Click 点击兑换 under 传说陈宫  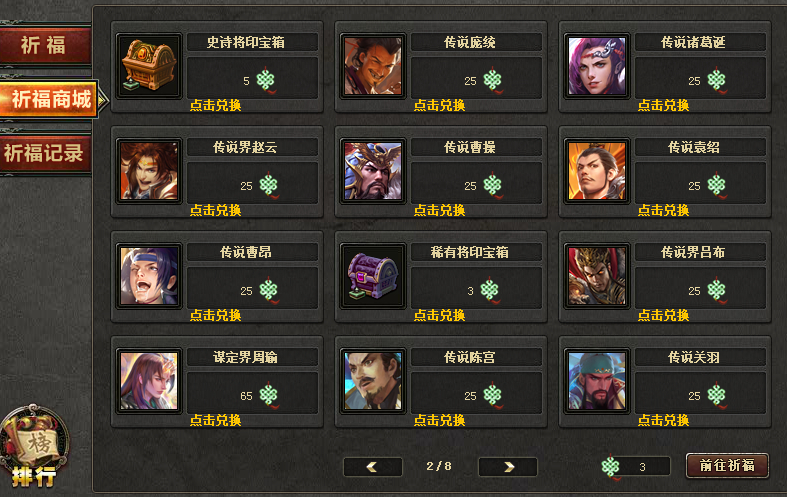click(439, 420)
